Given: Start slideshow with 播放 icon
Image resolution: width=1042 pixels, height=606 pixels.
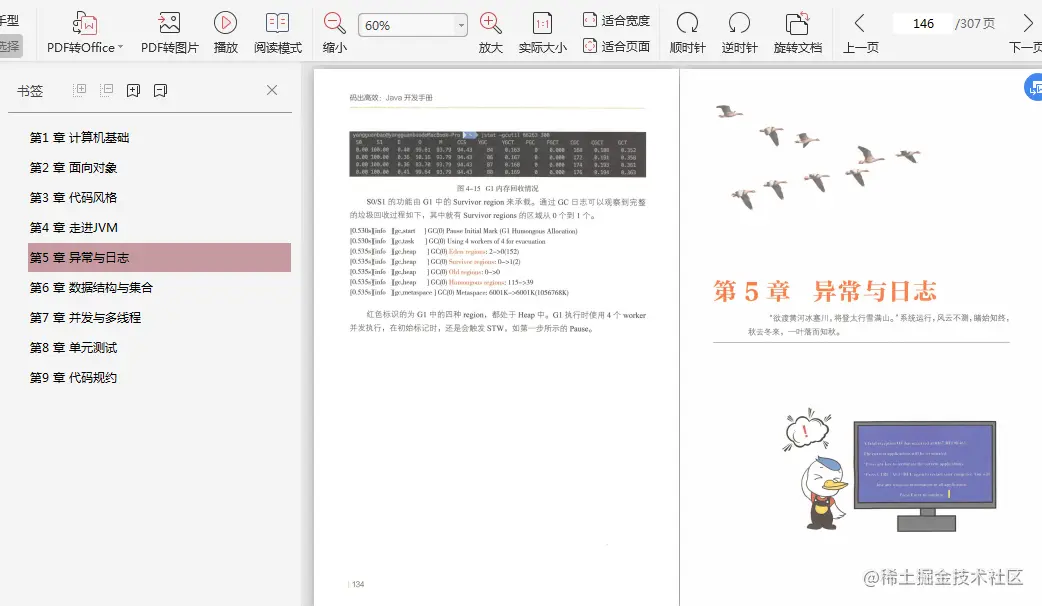Looking at the screenshot, I should (225, 24).
